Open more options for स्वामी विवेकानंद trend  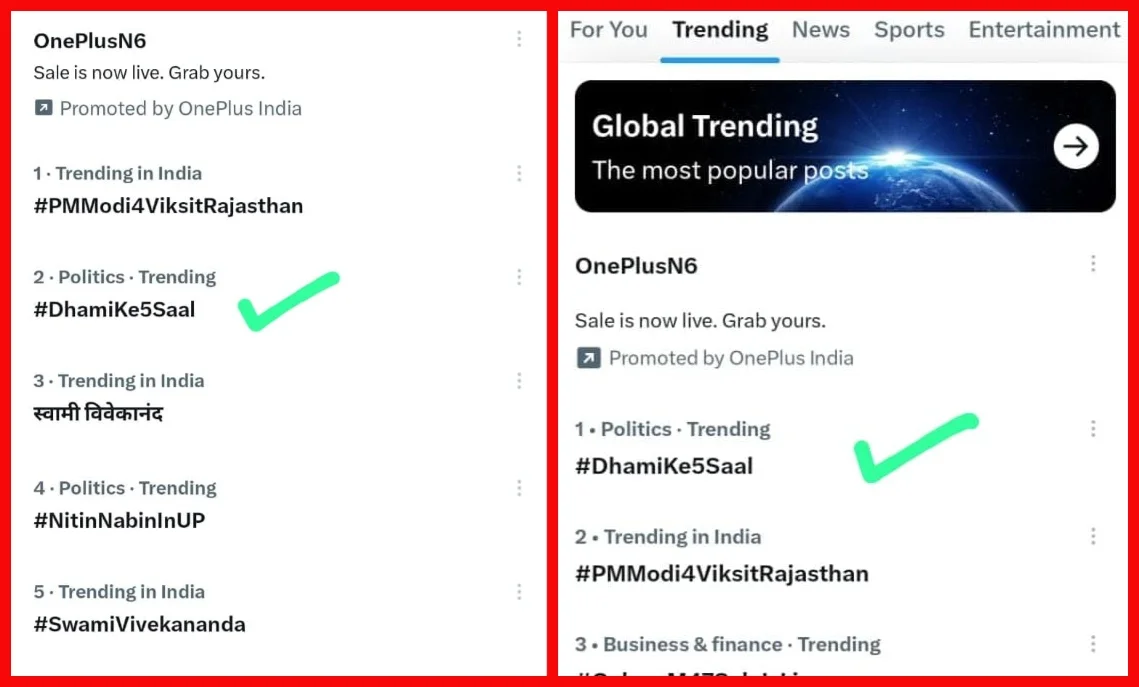519,381
